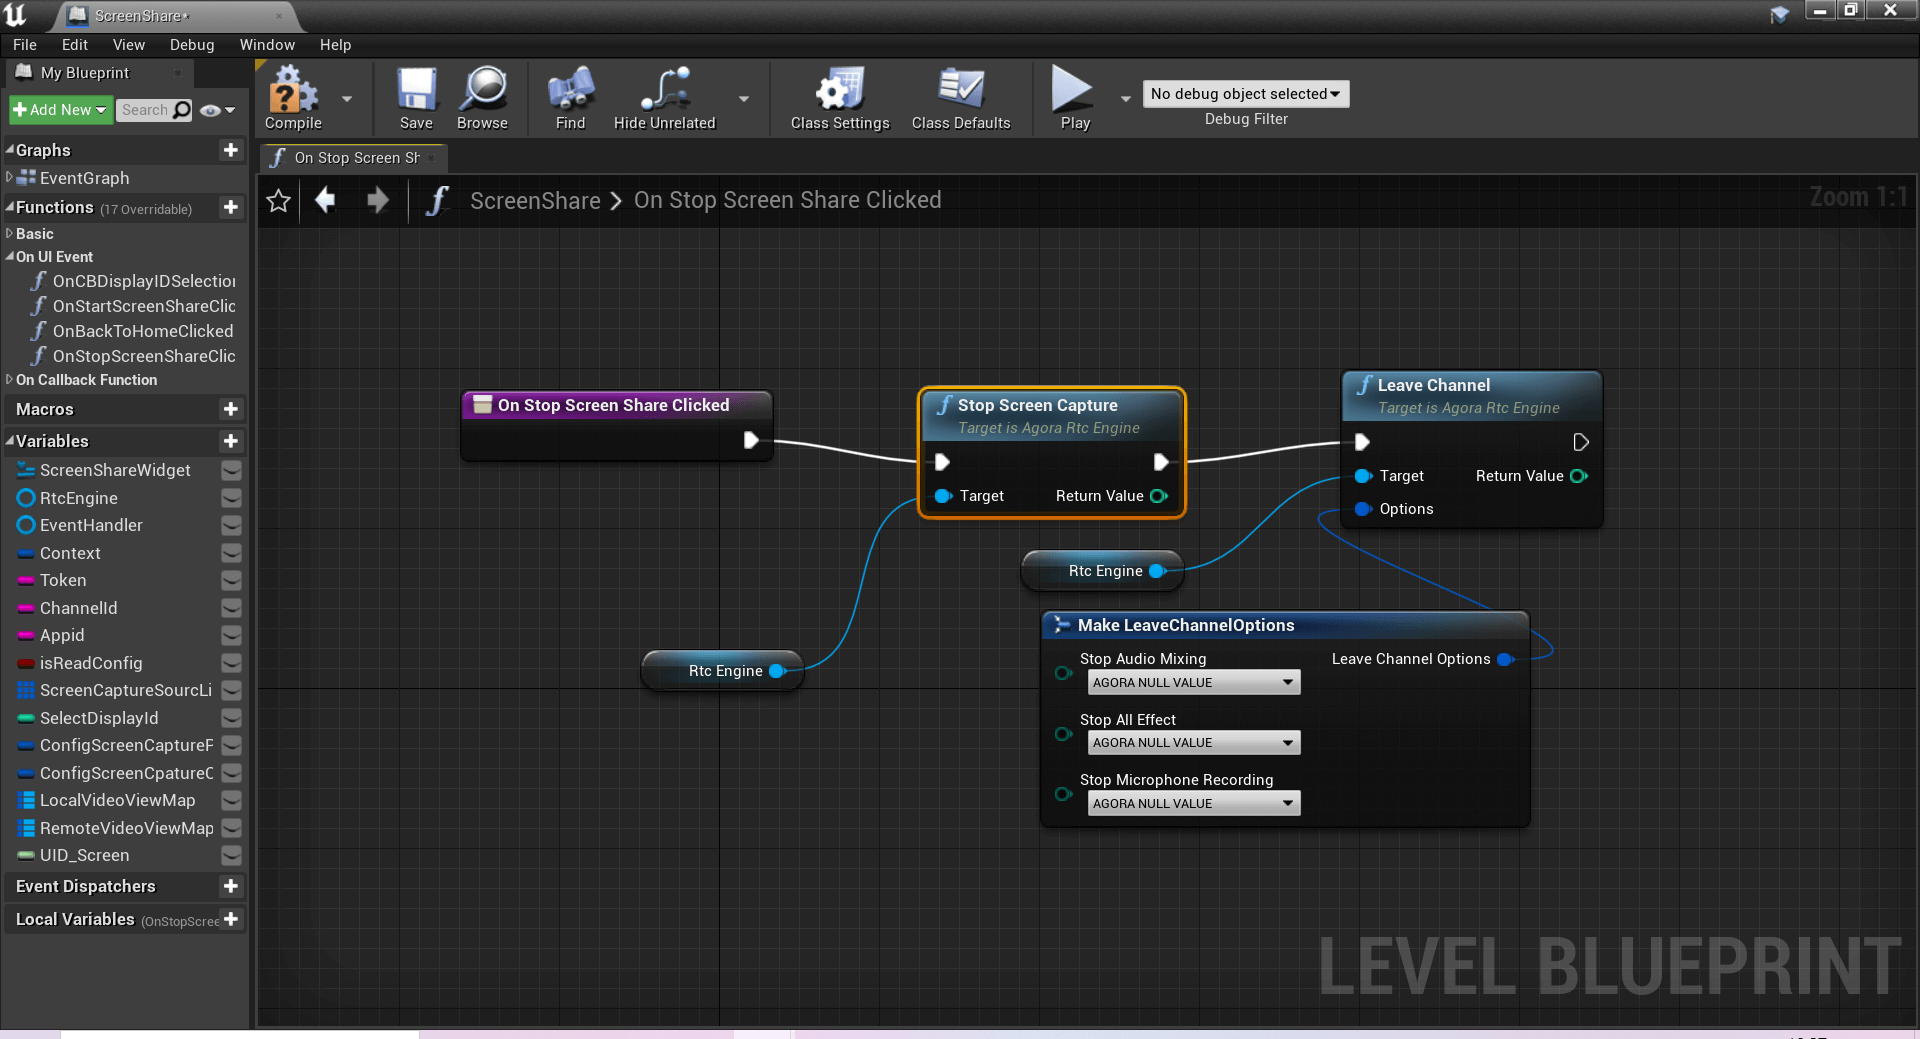Screen dimensions: 1920x1039
Task: Open Class Settings
Action: point(840,98)
